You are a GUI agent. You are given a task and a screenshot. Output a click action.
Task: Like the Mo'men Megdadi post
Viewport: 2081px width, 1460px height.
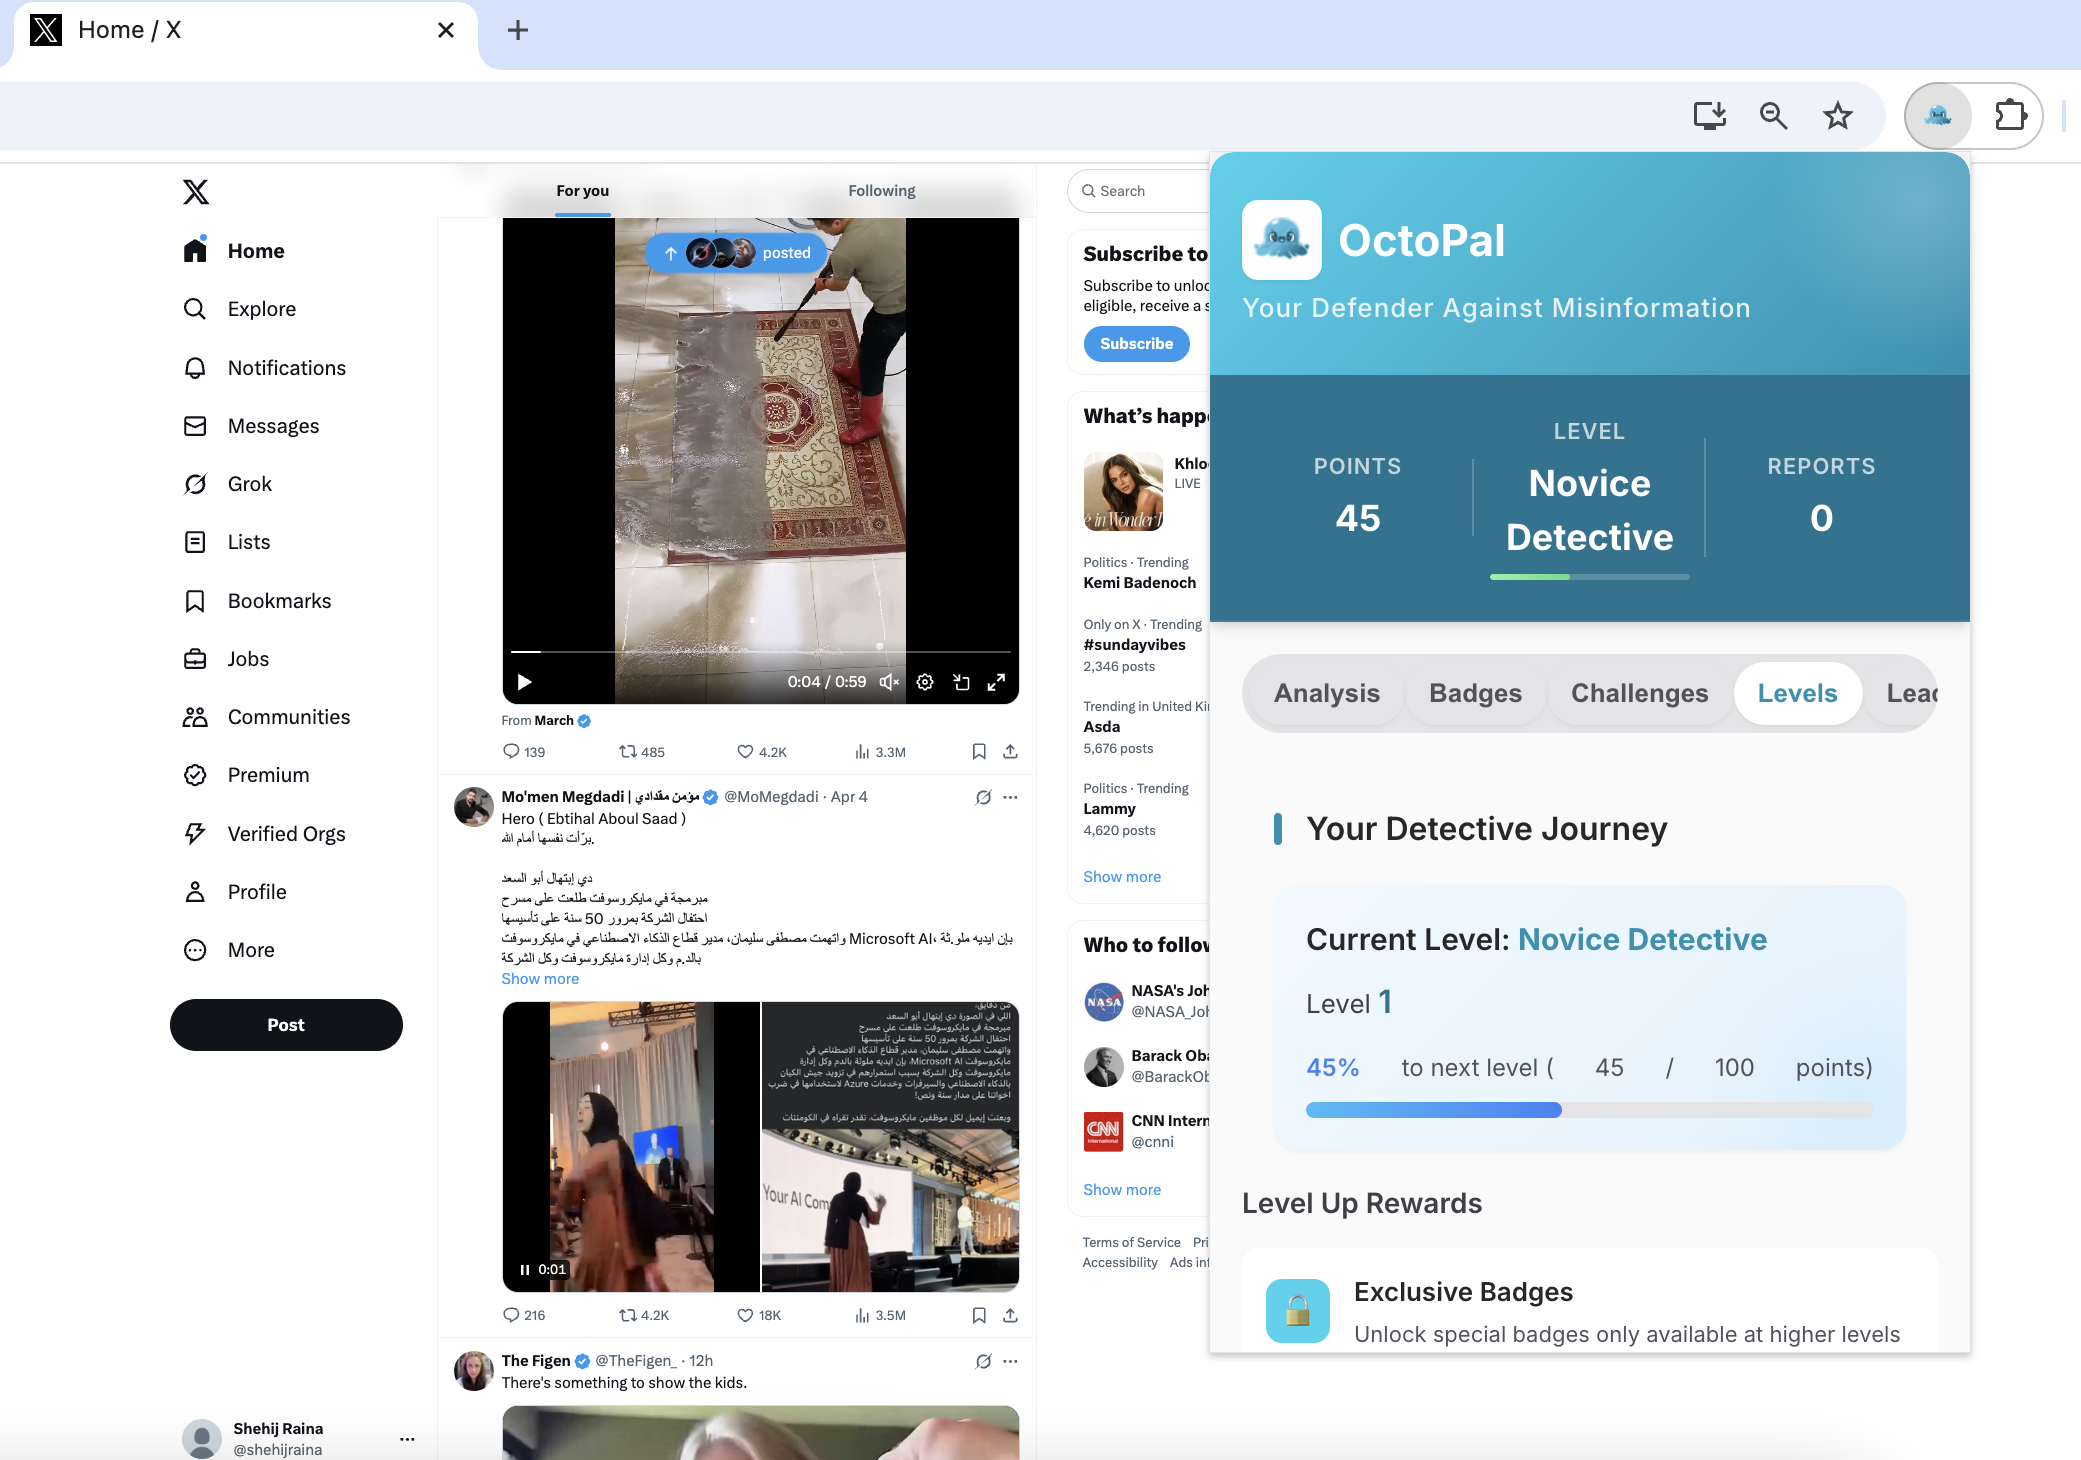click(745, 1315)
